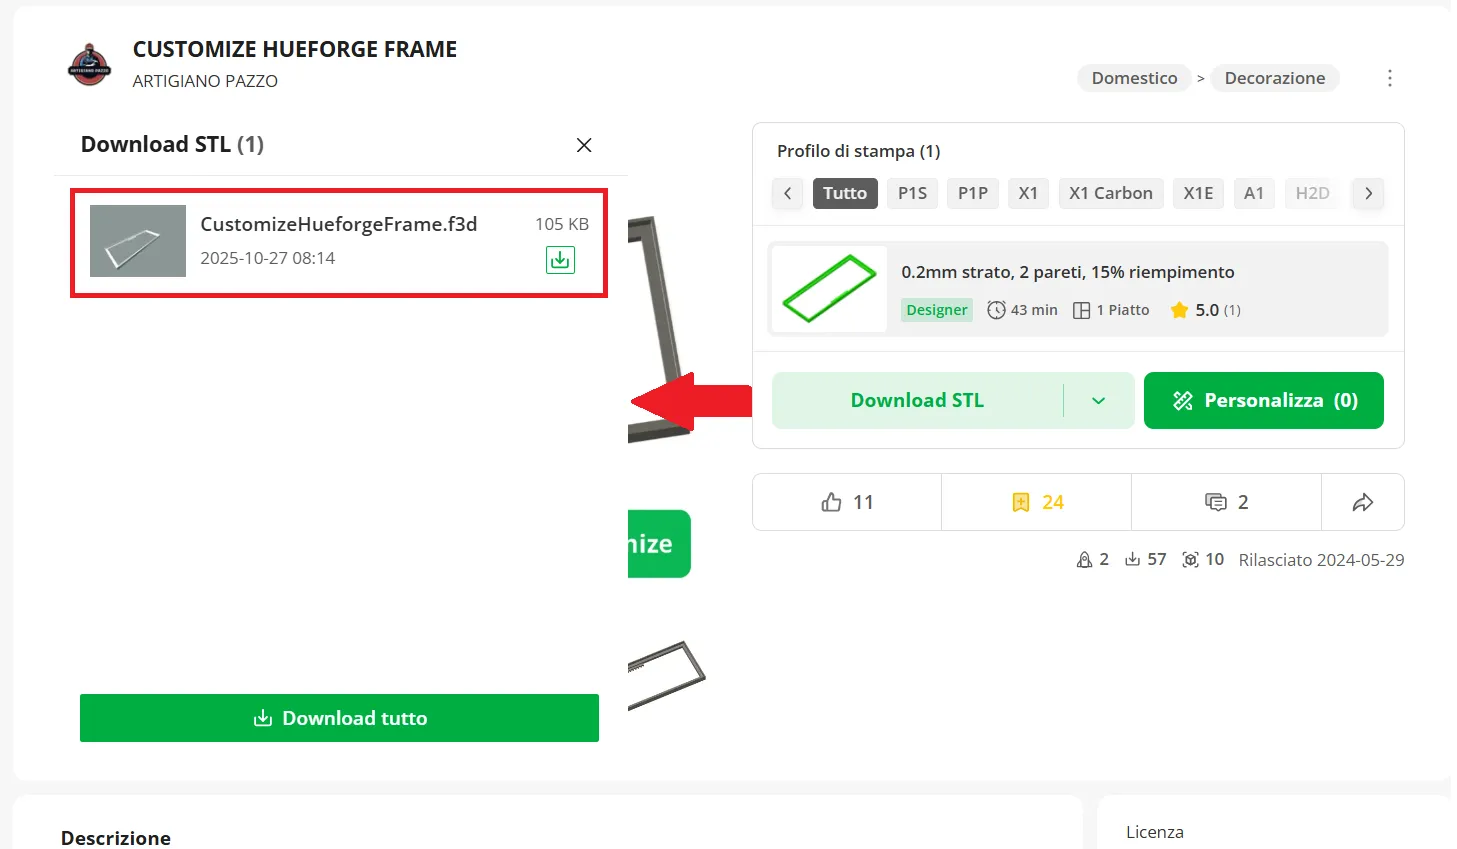Filter print profiles by P1S
The height and width of the screenshot is (849, 1457).
912,193
